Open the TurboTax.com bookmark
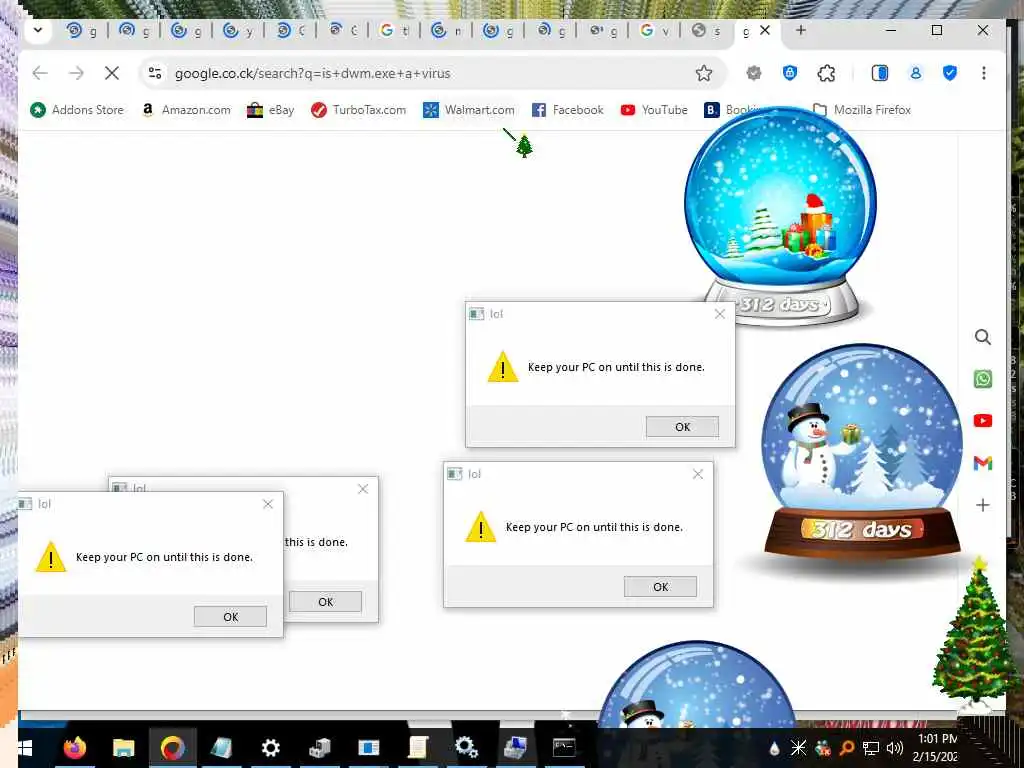The image size is (1024, 768). 359,110
